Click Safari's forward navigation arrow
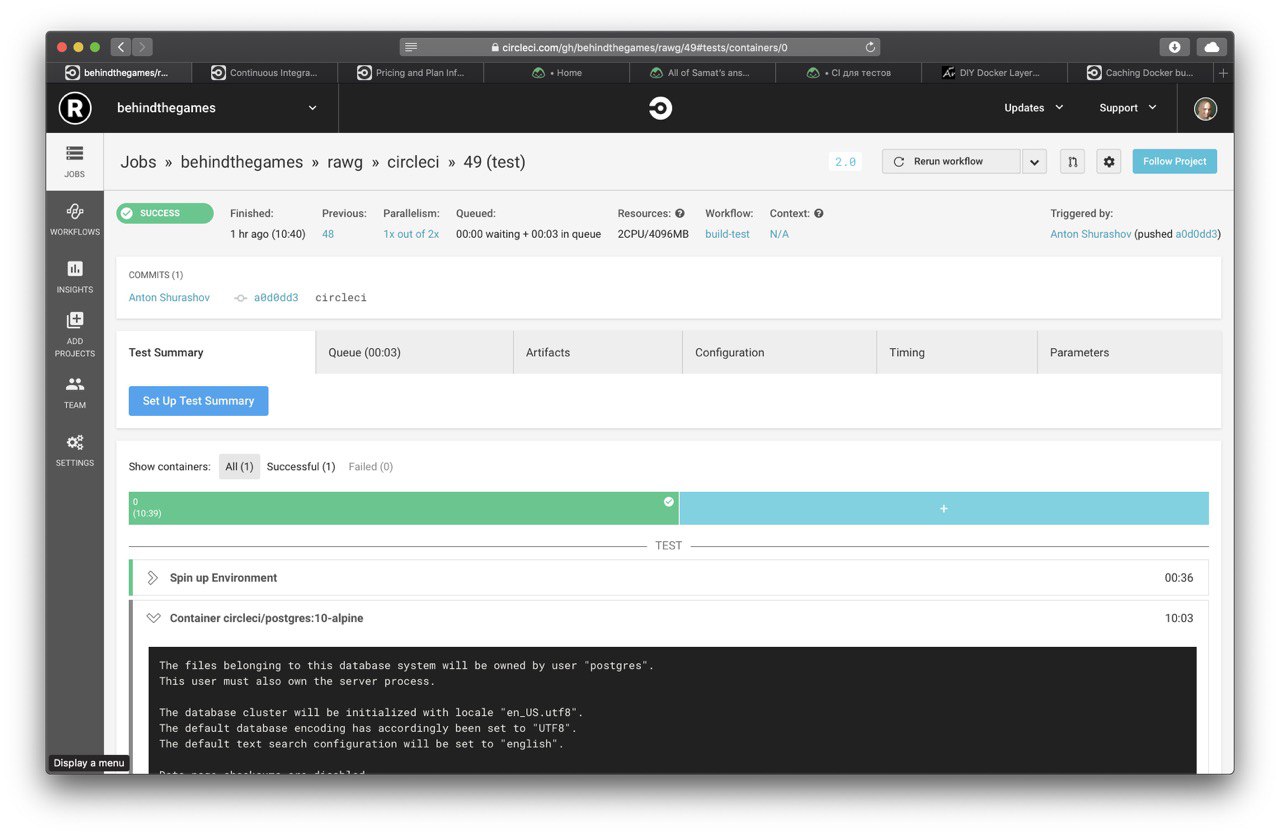 (142, 47)
